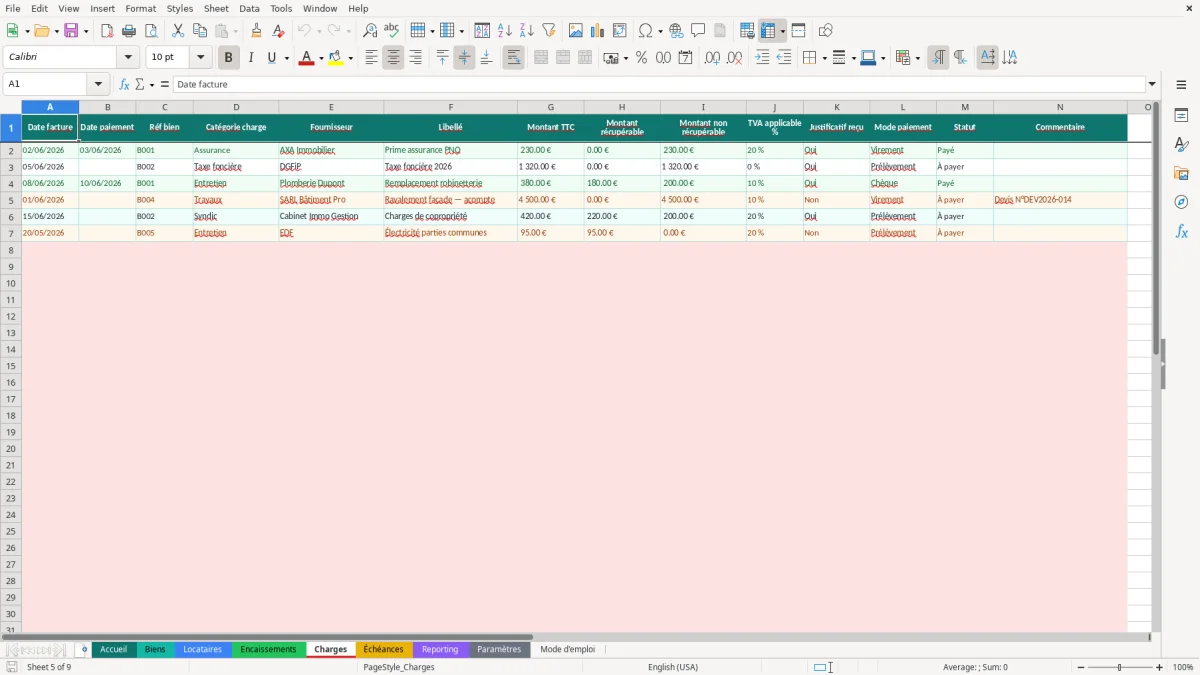Click the Clear Direct Formatting icon
This screenshot has width=1200, height=675.
[x=279, y=31]
